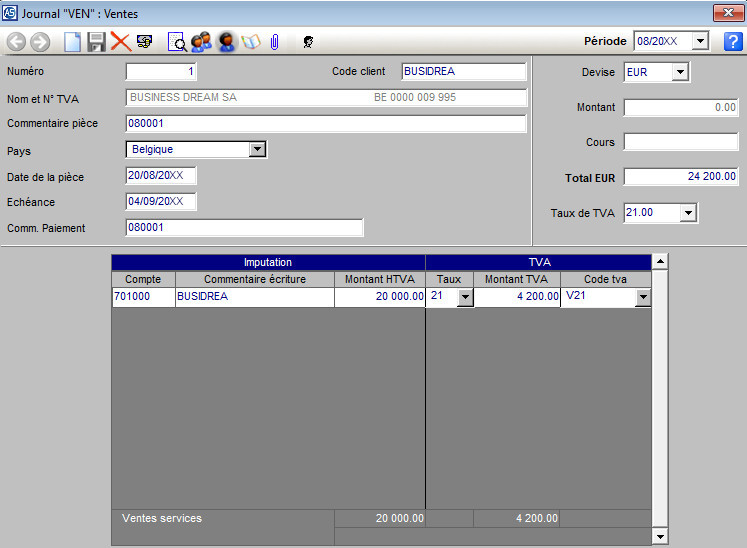Open the Devise currency dropdown
The image size is (747, 548).
point(680,72)
